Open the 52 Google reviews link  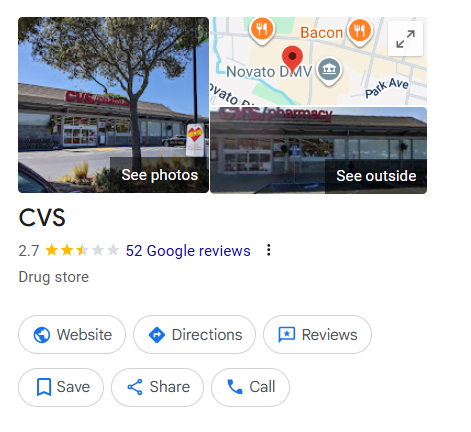point(188,251)
